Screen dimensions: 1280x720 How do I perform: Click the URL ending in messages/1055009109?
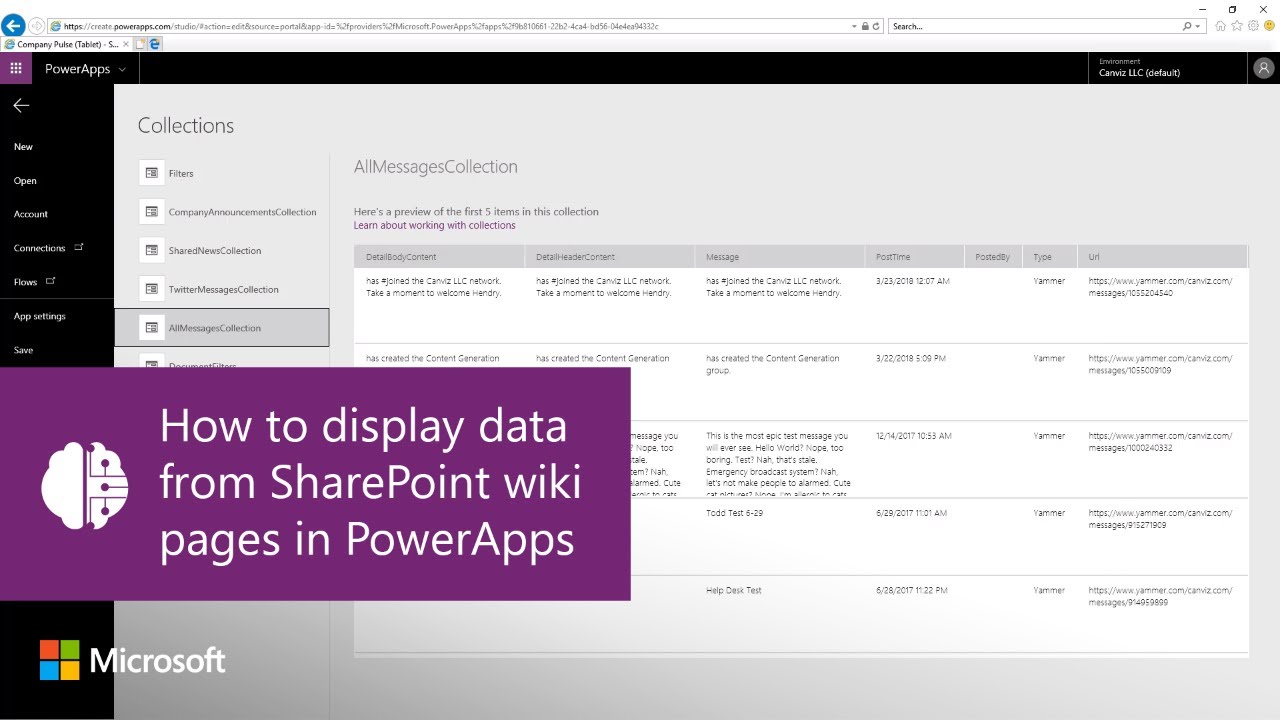click(1160, 364)
